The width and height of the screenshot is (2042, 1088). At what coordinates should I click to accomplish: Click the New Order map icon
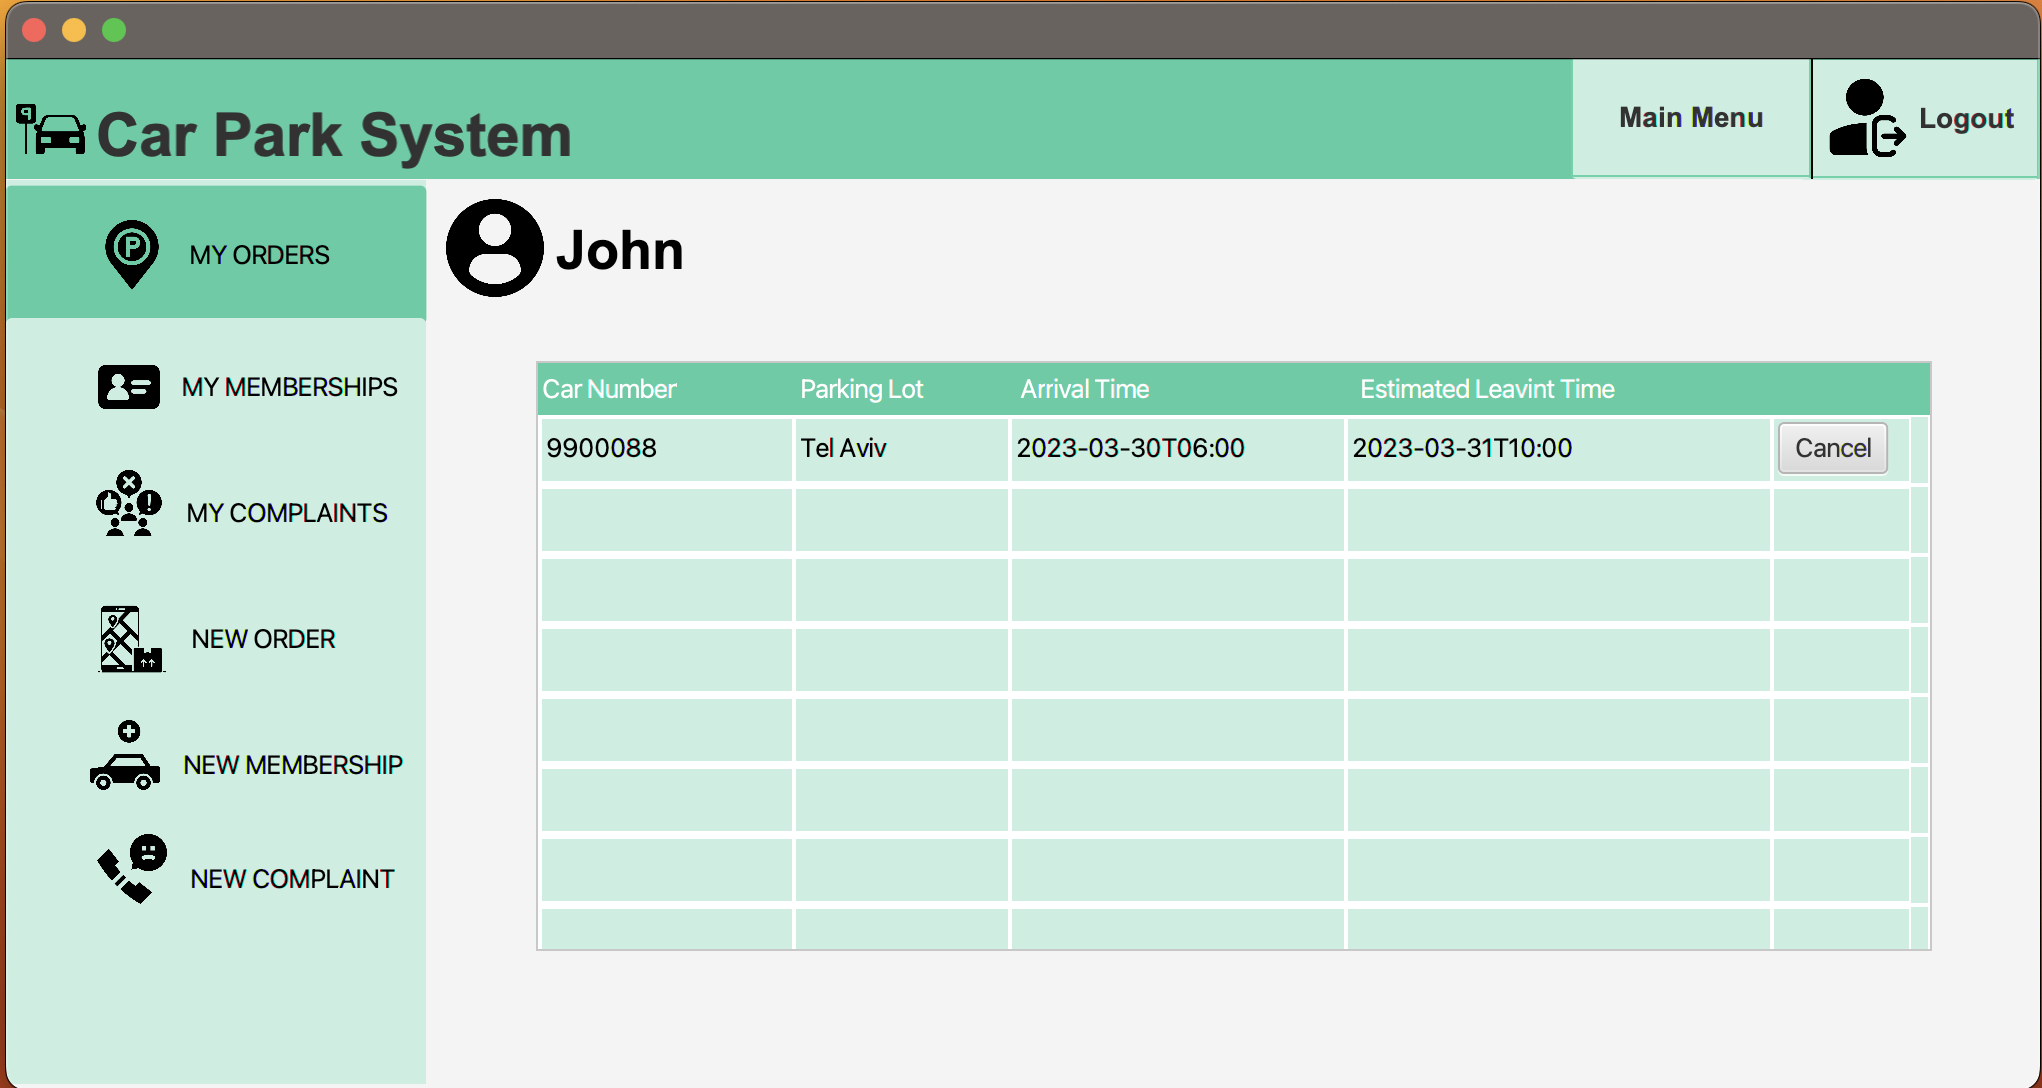[x=130, y=639]
